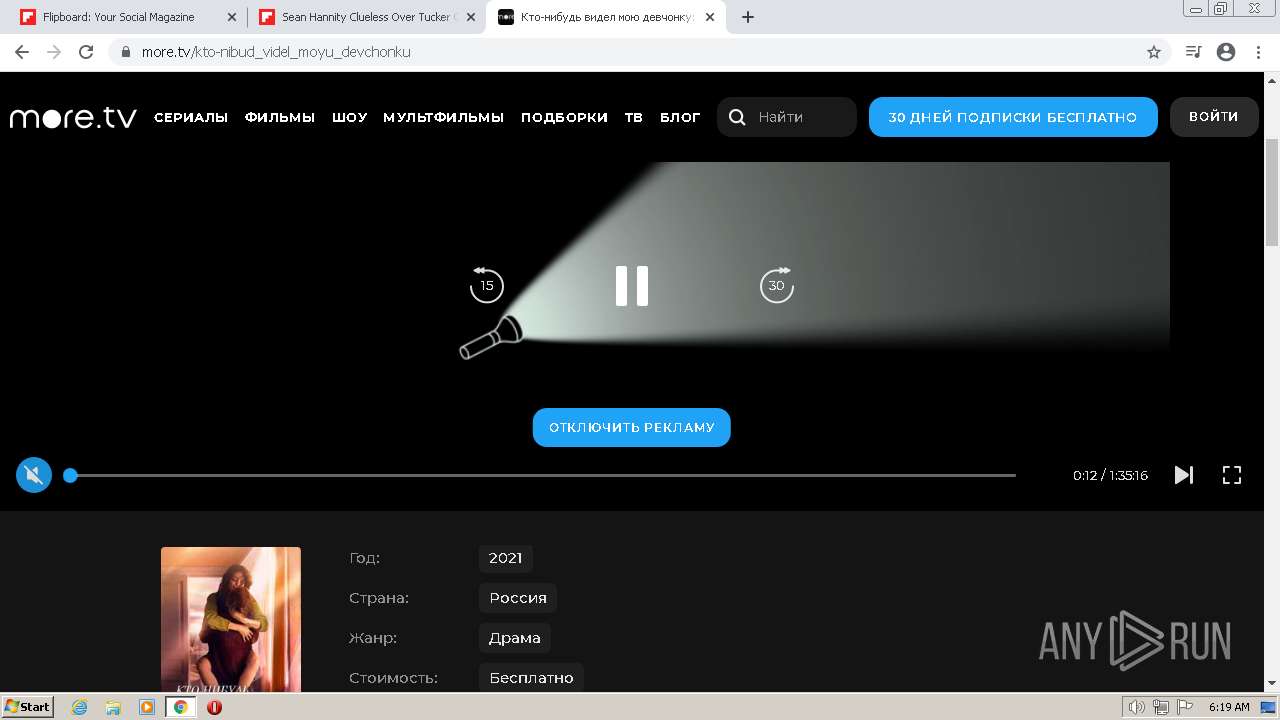Click the page vertical scrollbar
Viewport: 1280px width, 720px height.
(x=1272, y=190)
